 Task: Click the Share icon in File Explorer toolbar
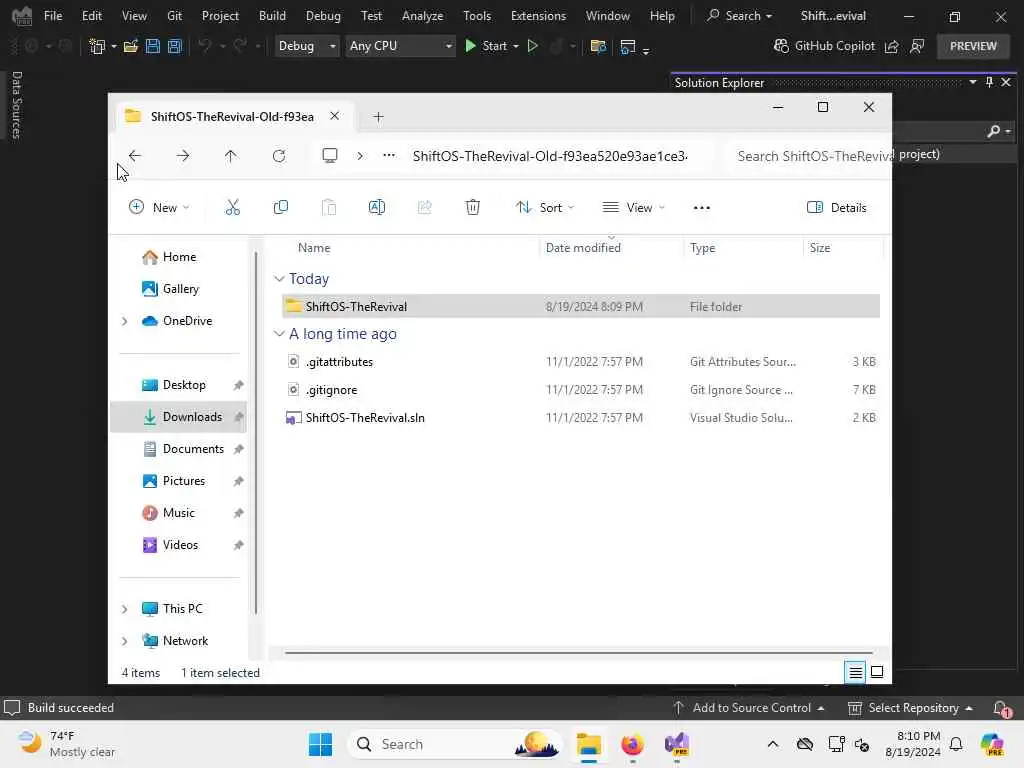click(x=424, y=208)
